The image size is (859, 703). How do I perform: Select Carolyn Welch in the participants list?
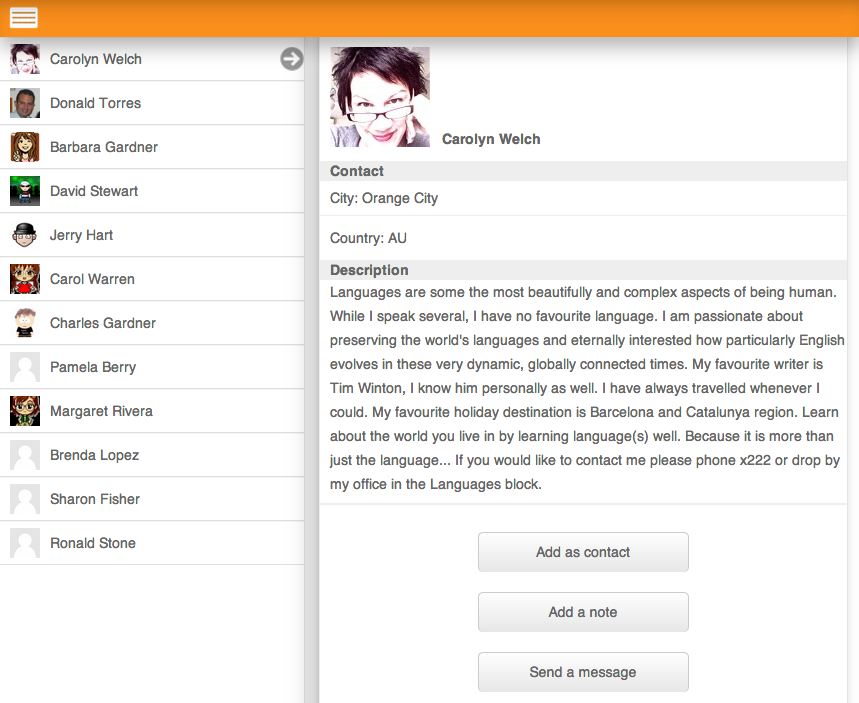(x=152, y=59)
